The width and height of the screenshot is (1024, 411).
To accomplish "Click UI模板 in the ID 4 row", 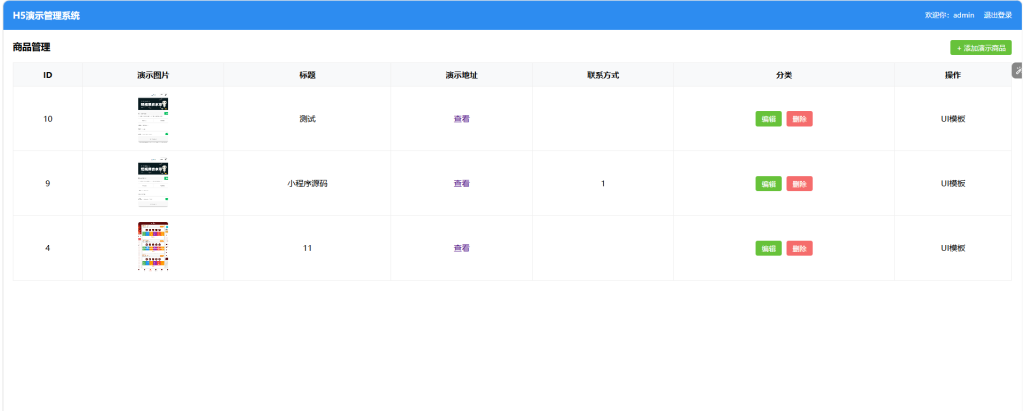I will tap(953, 248).
